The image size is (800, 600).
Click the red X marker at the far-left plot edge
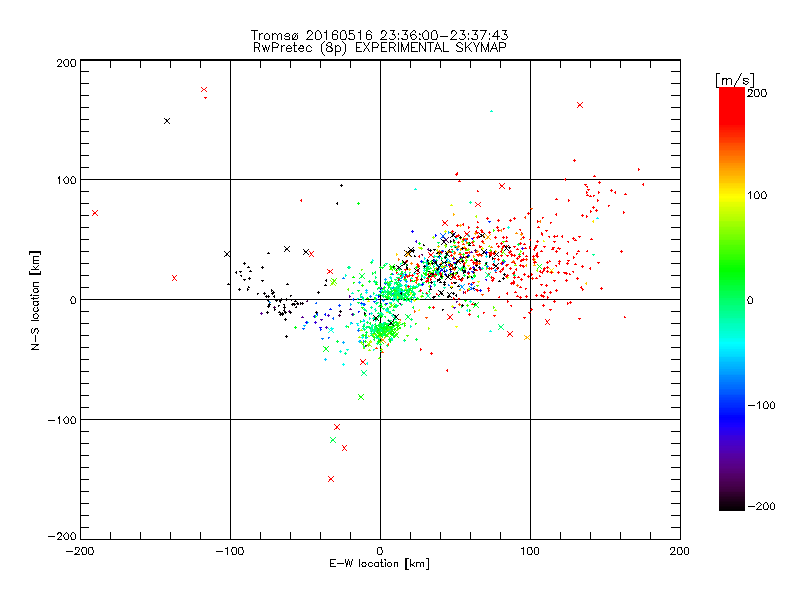point(95,213)
